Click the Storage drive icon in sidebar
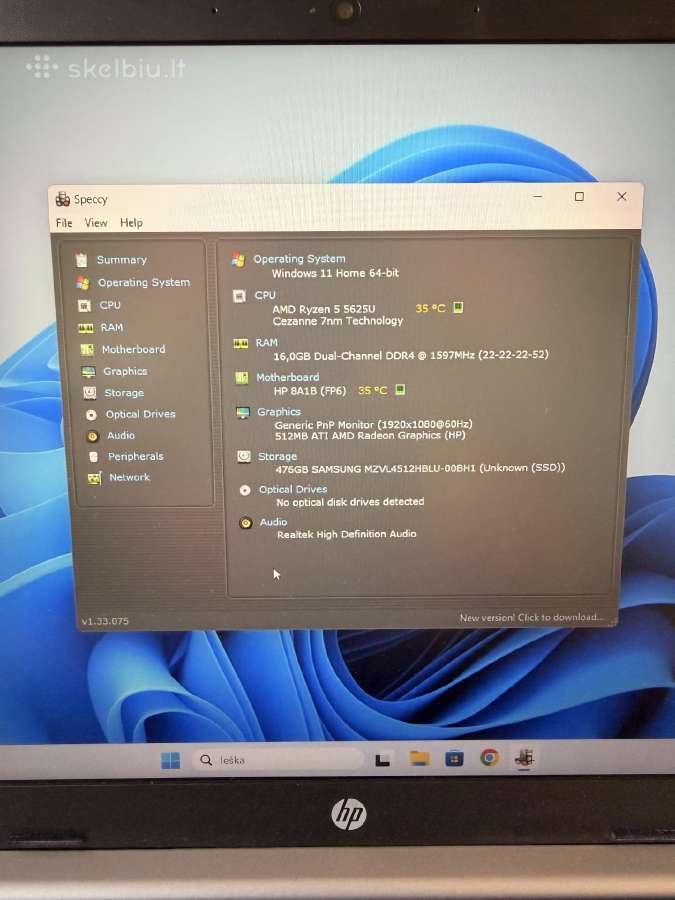This screenshot has width=675, height=900. (x=90, y=393)
